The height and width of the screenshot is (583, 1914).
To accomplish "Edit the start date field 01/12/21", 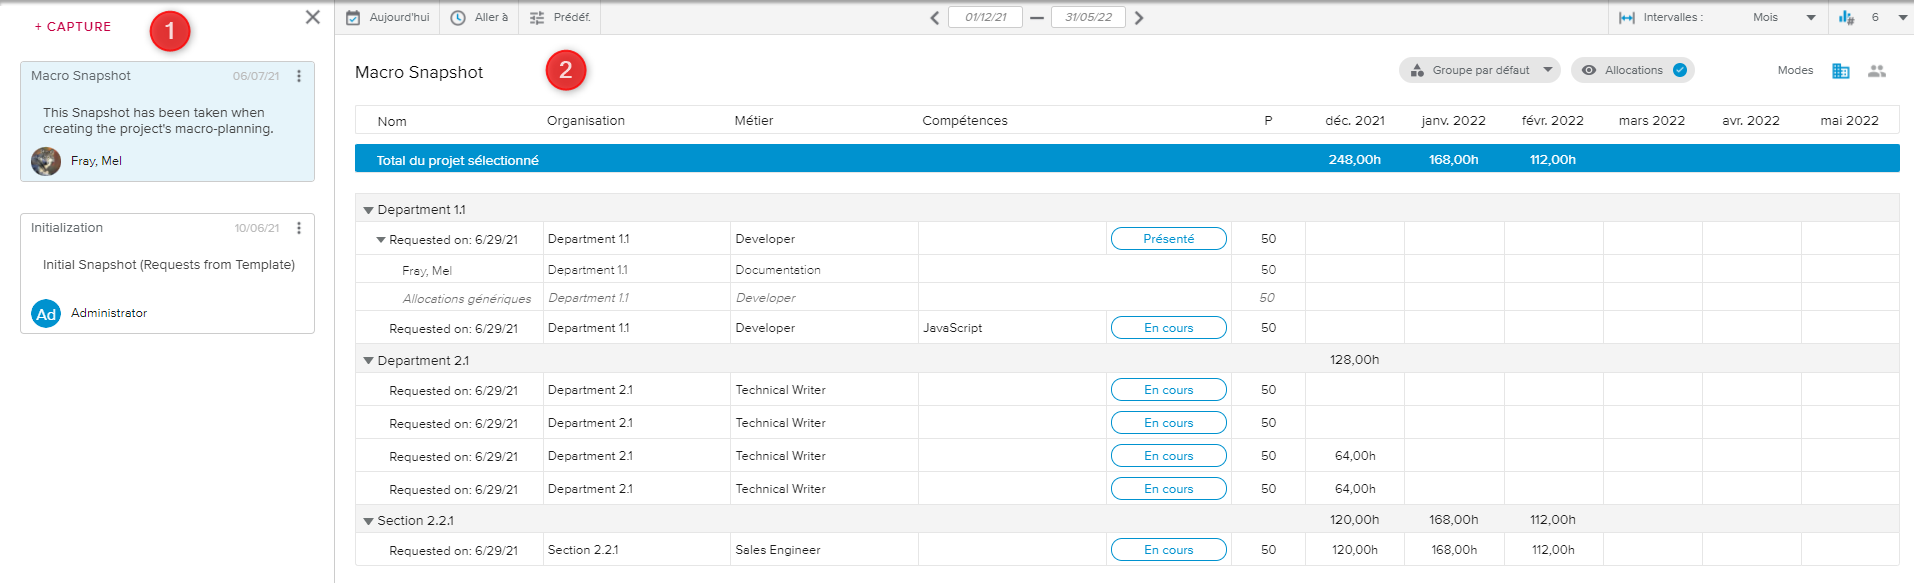I will click(985, 18).
